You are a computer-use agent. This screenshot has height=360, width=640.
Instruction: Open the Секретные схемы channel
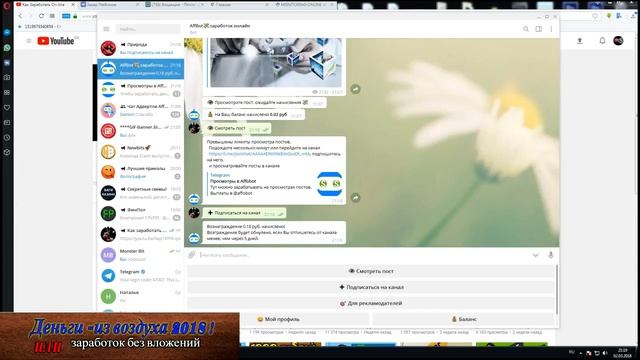[x=140, y=193]
